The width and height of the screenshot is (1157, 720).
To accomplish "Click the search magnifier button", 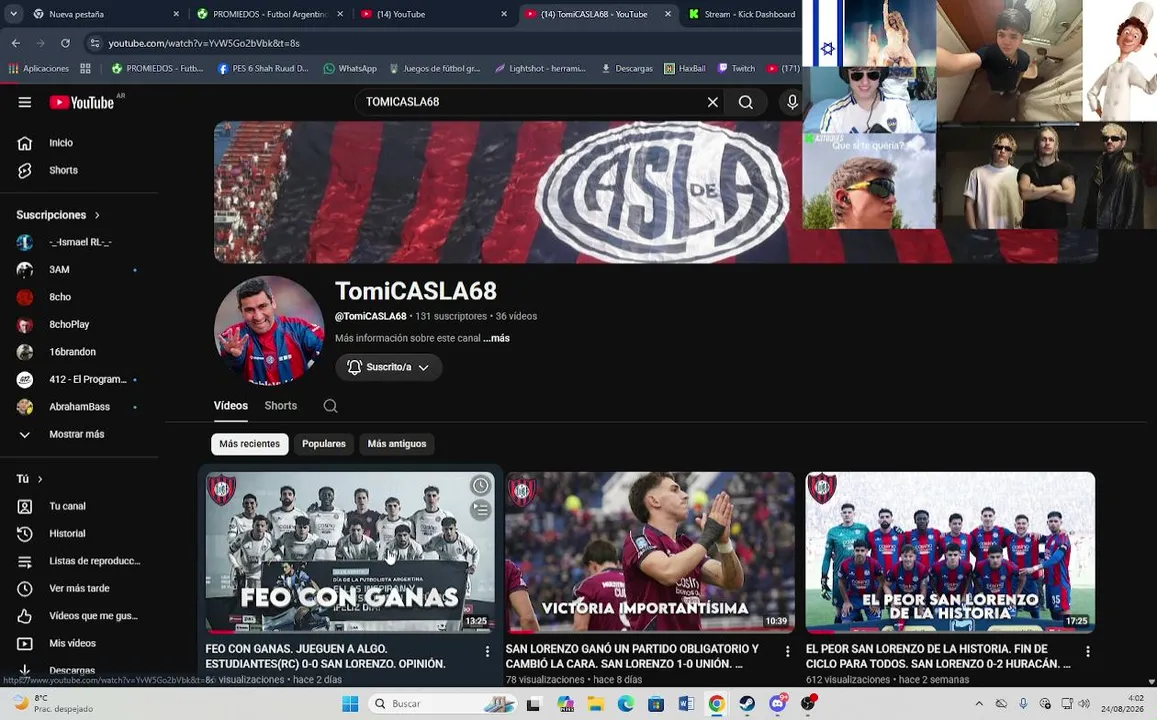I will (746, 102).
